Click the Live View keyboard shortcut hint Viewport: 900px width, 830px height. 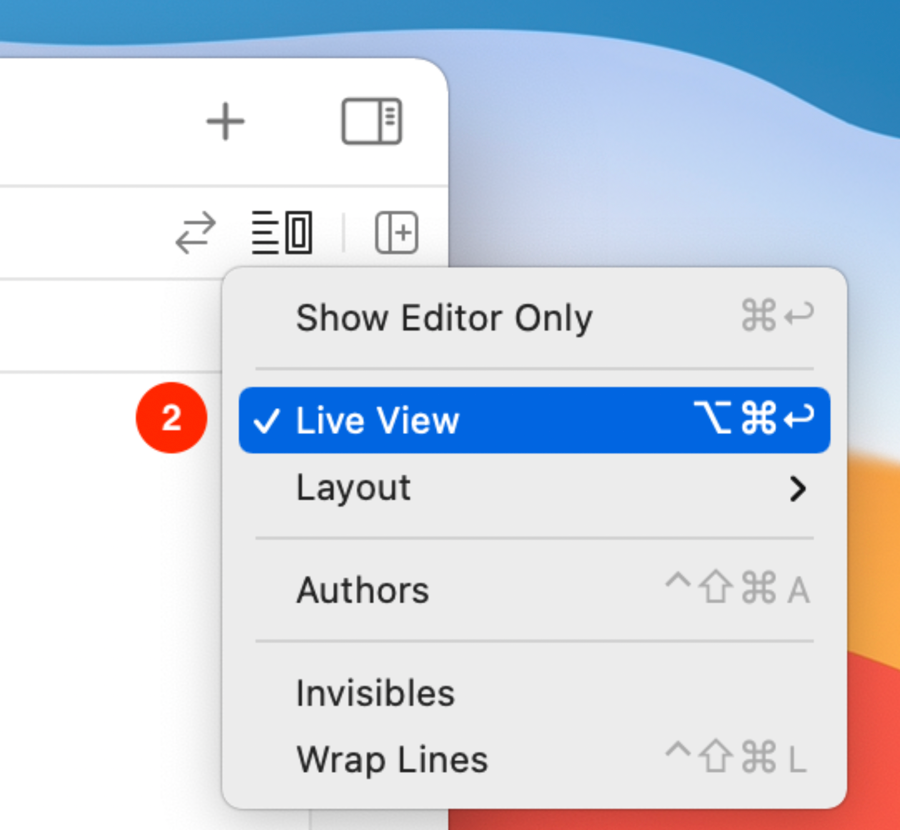(753, 420)
